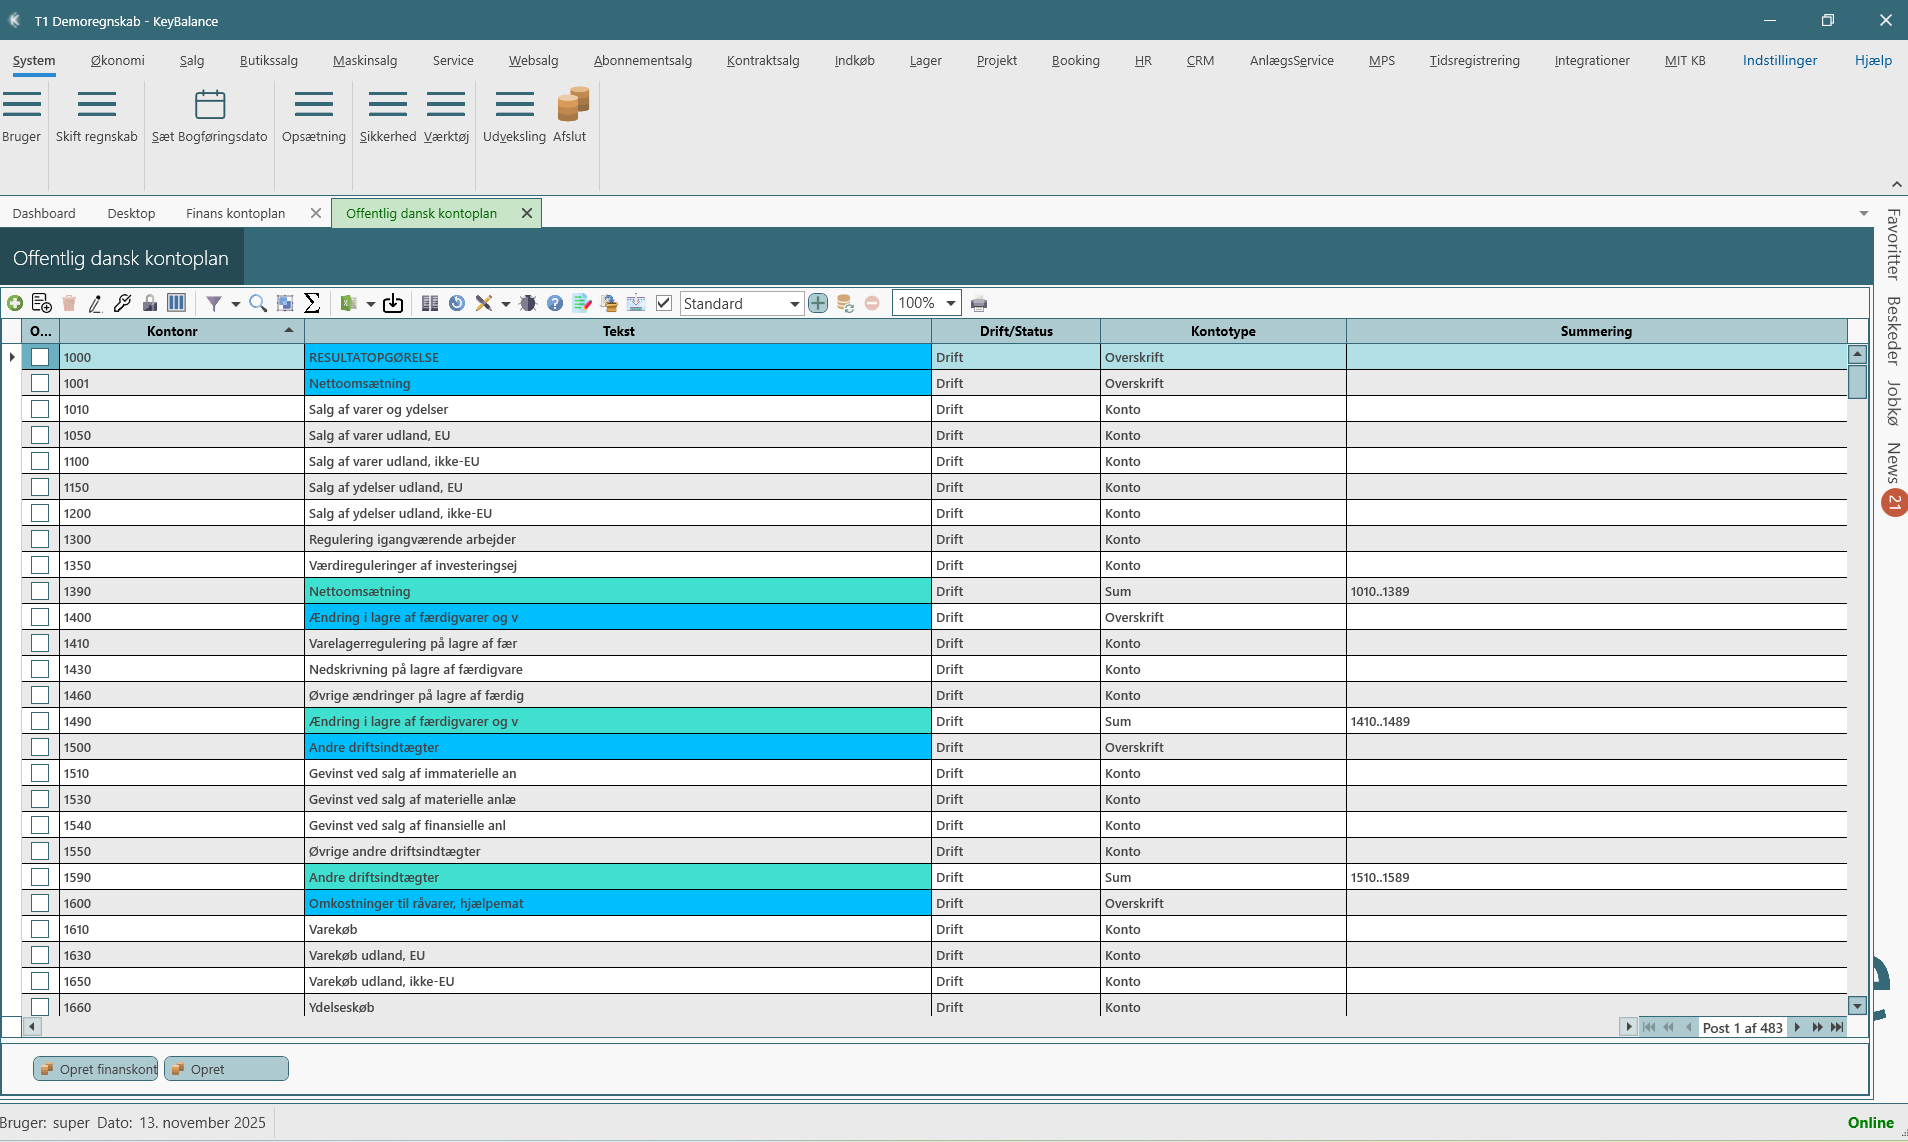
Task: Click the filter funnel icon
Action: 213,303
